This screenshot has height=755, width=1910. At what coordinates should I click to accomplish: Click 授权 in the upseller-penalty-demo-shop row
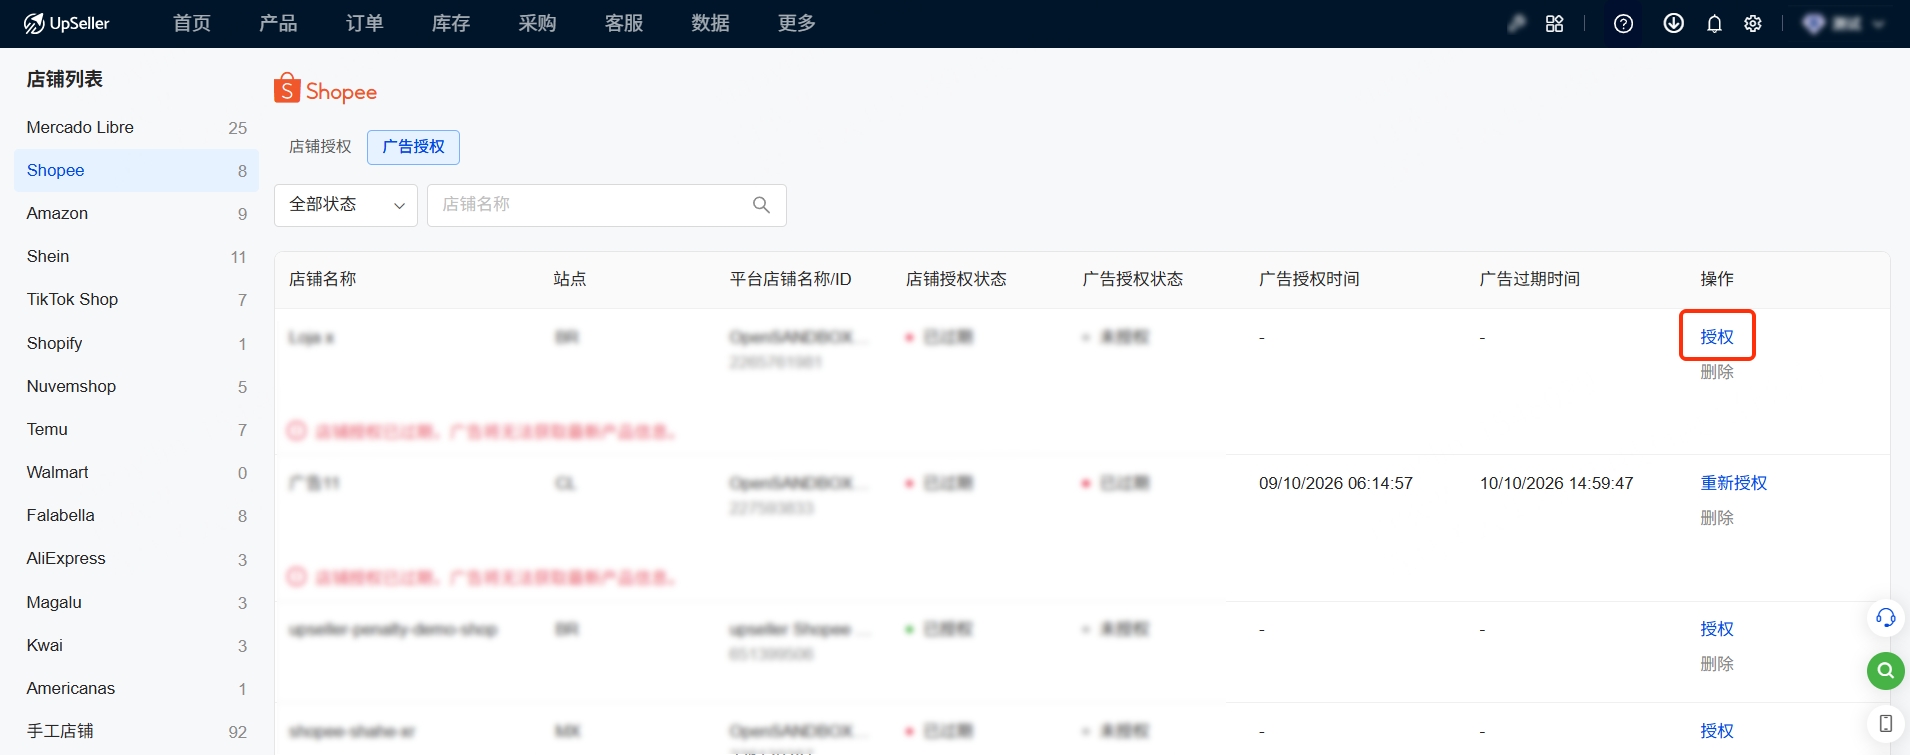click(1717, 629)
